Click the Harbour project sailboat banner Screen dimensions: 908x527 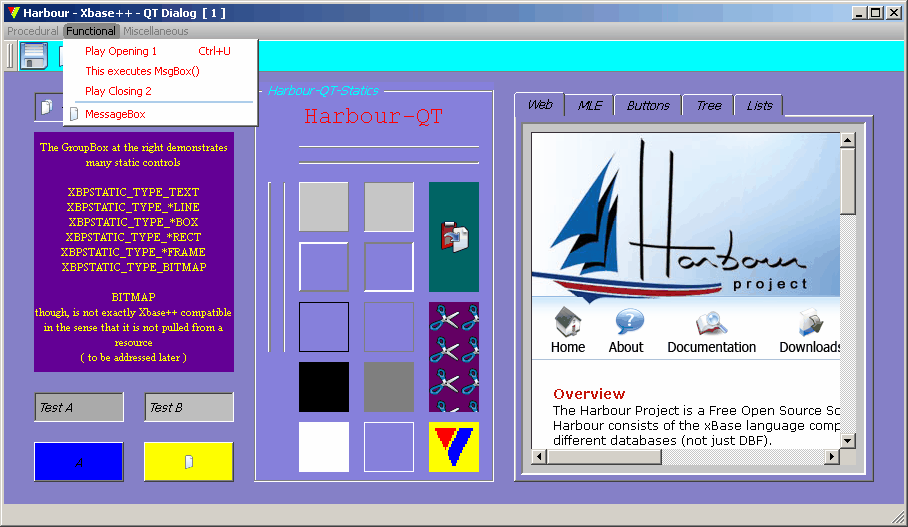click(x=685, y=215)
